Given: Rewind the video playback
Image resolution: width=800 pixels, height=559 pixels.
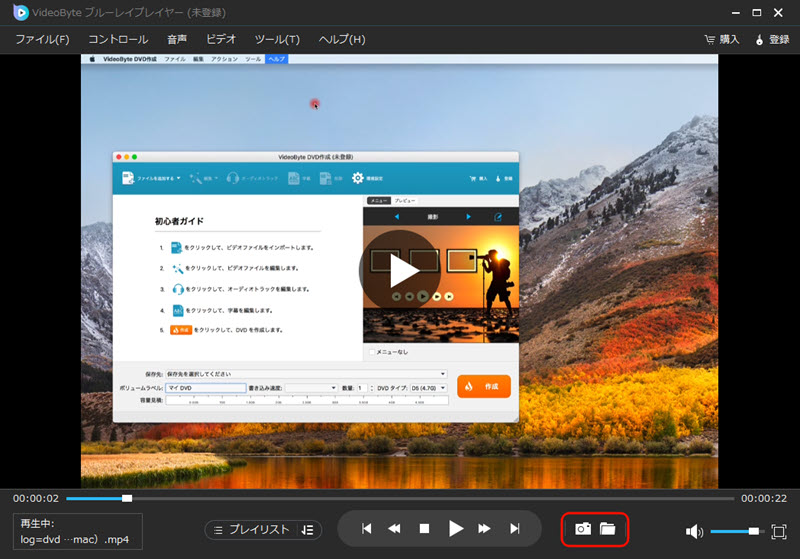Looking at the screenshot, I should pos(394,529).
